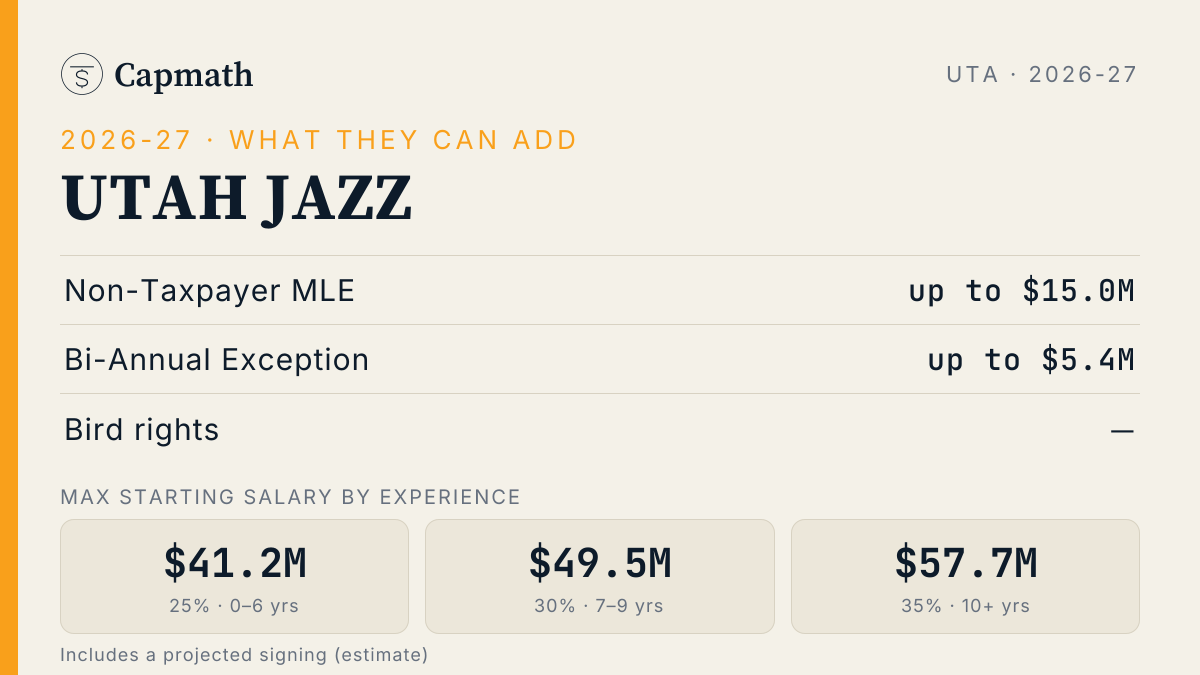Select the Bi-Annual Exception row label
The width and height of the screenshot is (1200, 675).
(x=216, y=360)
